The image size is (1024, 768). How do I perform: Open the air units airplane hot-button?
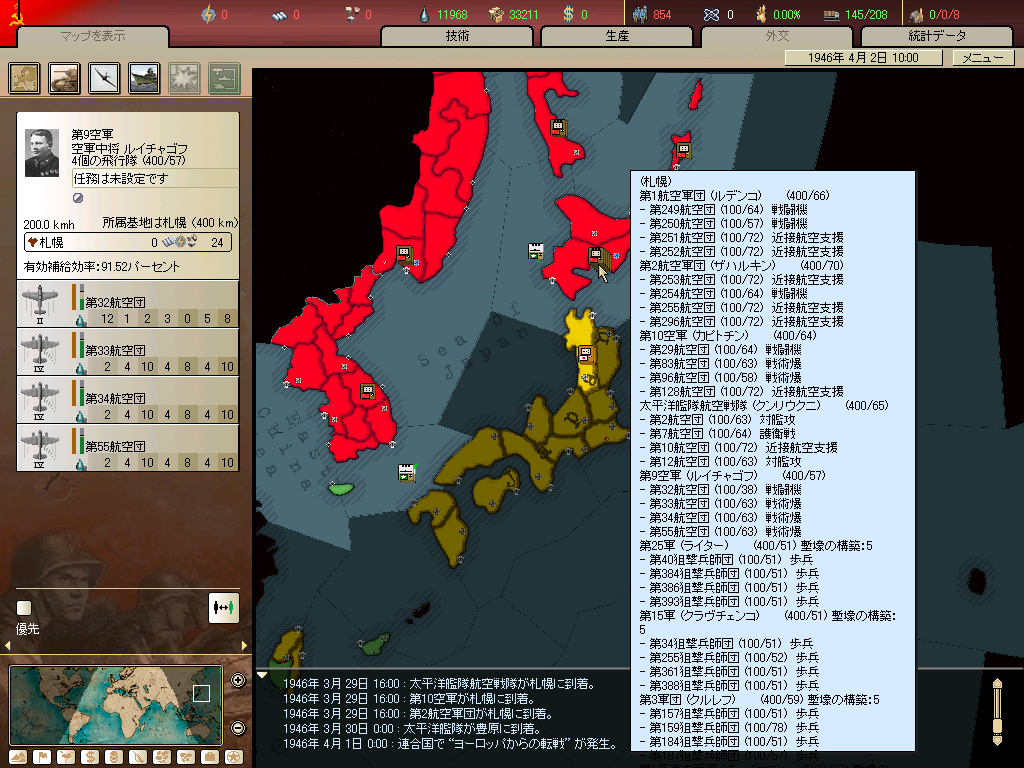click(104, 78)
